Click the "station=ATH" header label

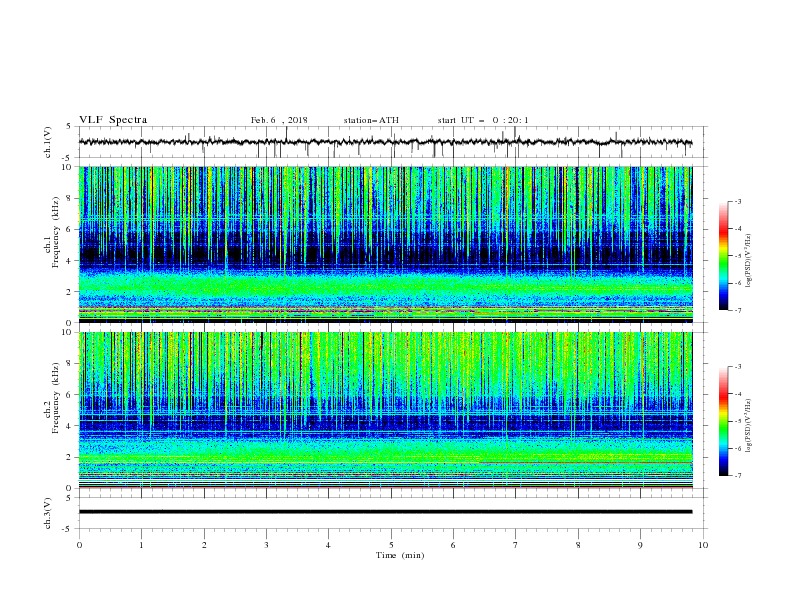point(371,120)
